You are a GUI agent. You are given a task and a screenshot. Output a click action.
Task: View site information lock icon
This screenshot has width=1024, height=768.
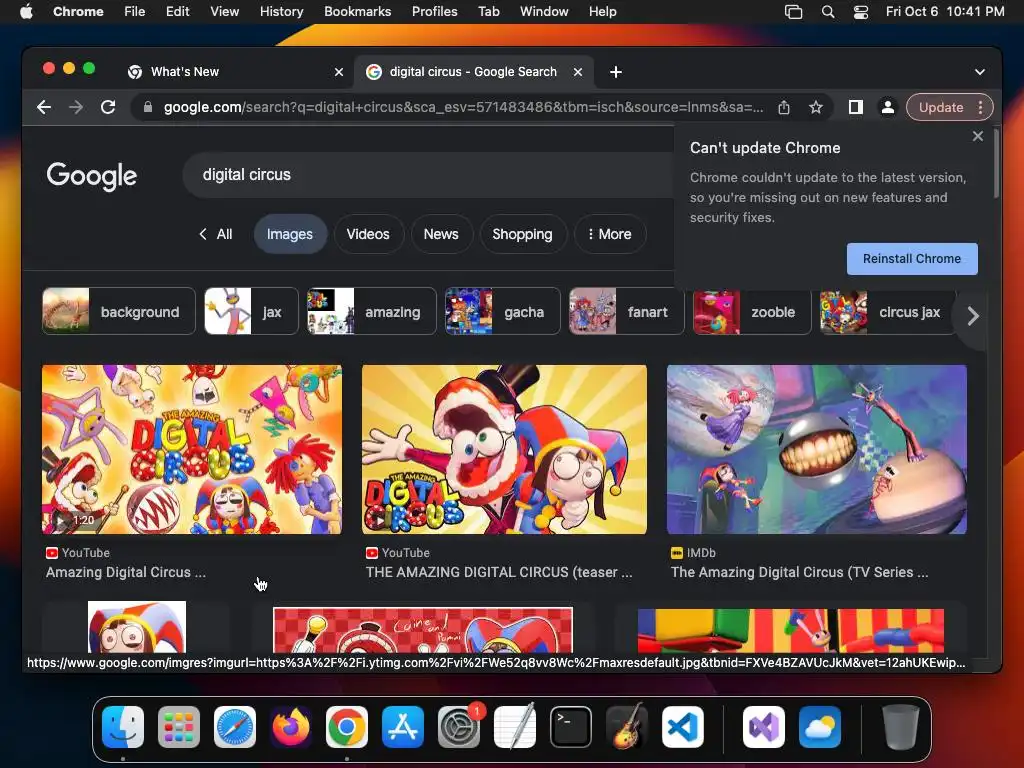coord(148,107)
